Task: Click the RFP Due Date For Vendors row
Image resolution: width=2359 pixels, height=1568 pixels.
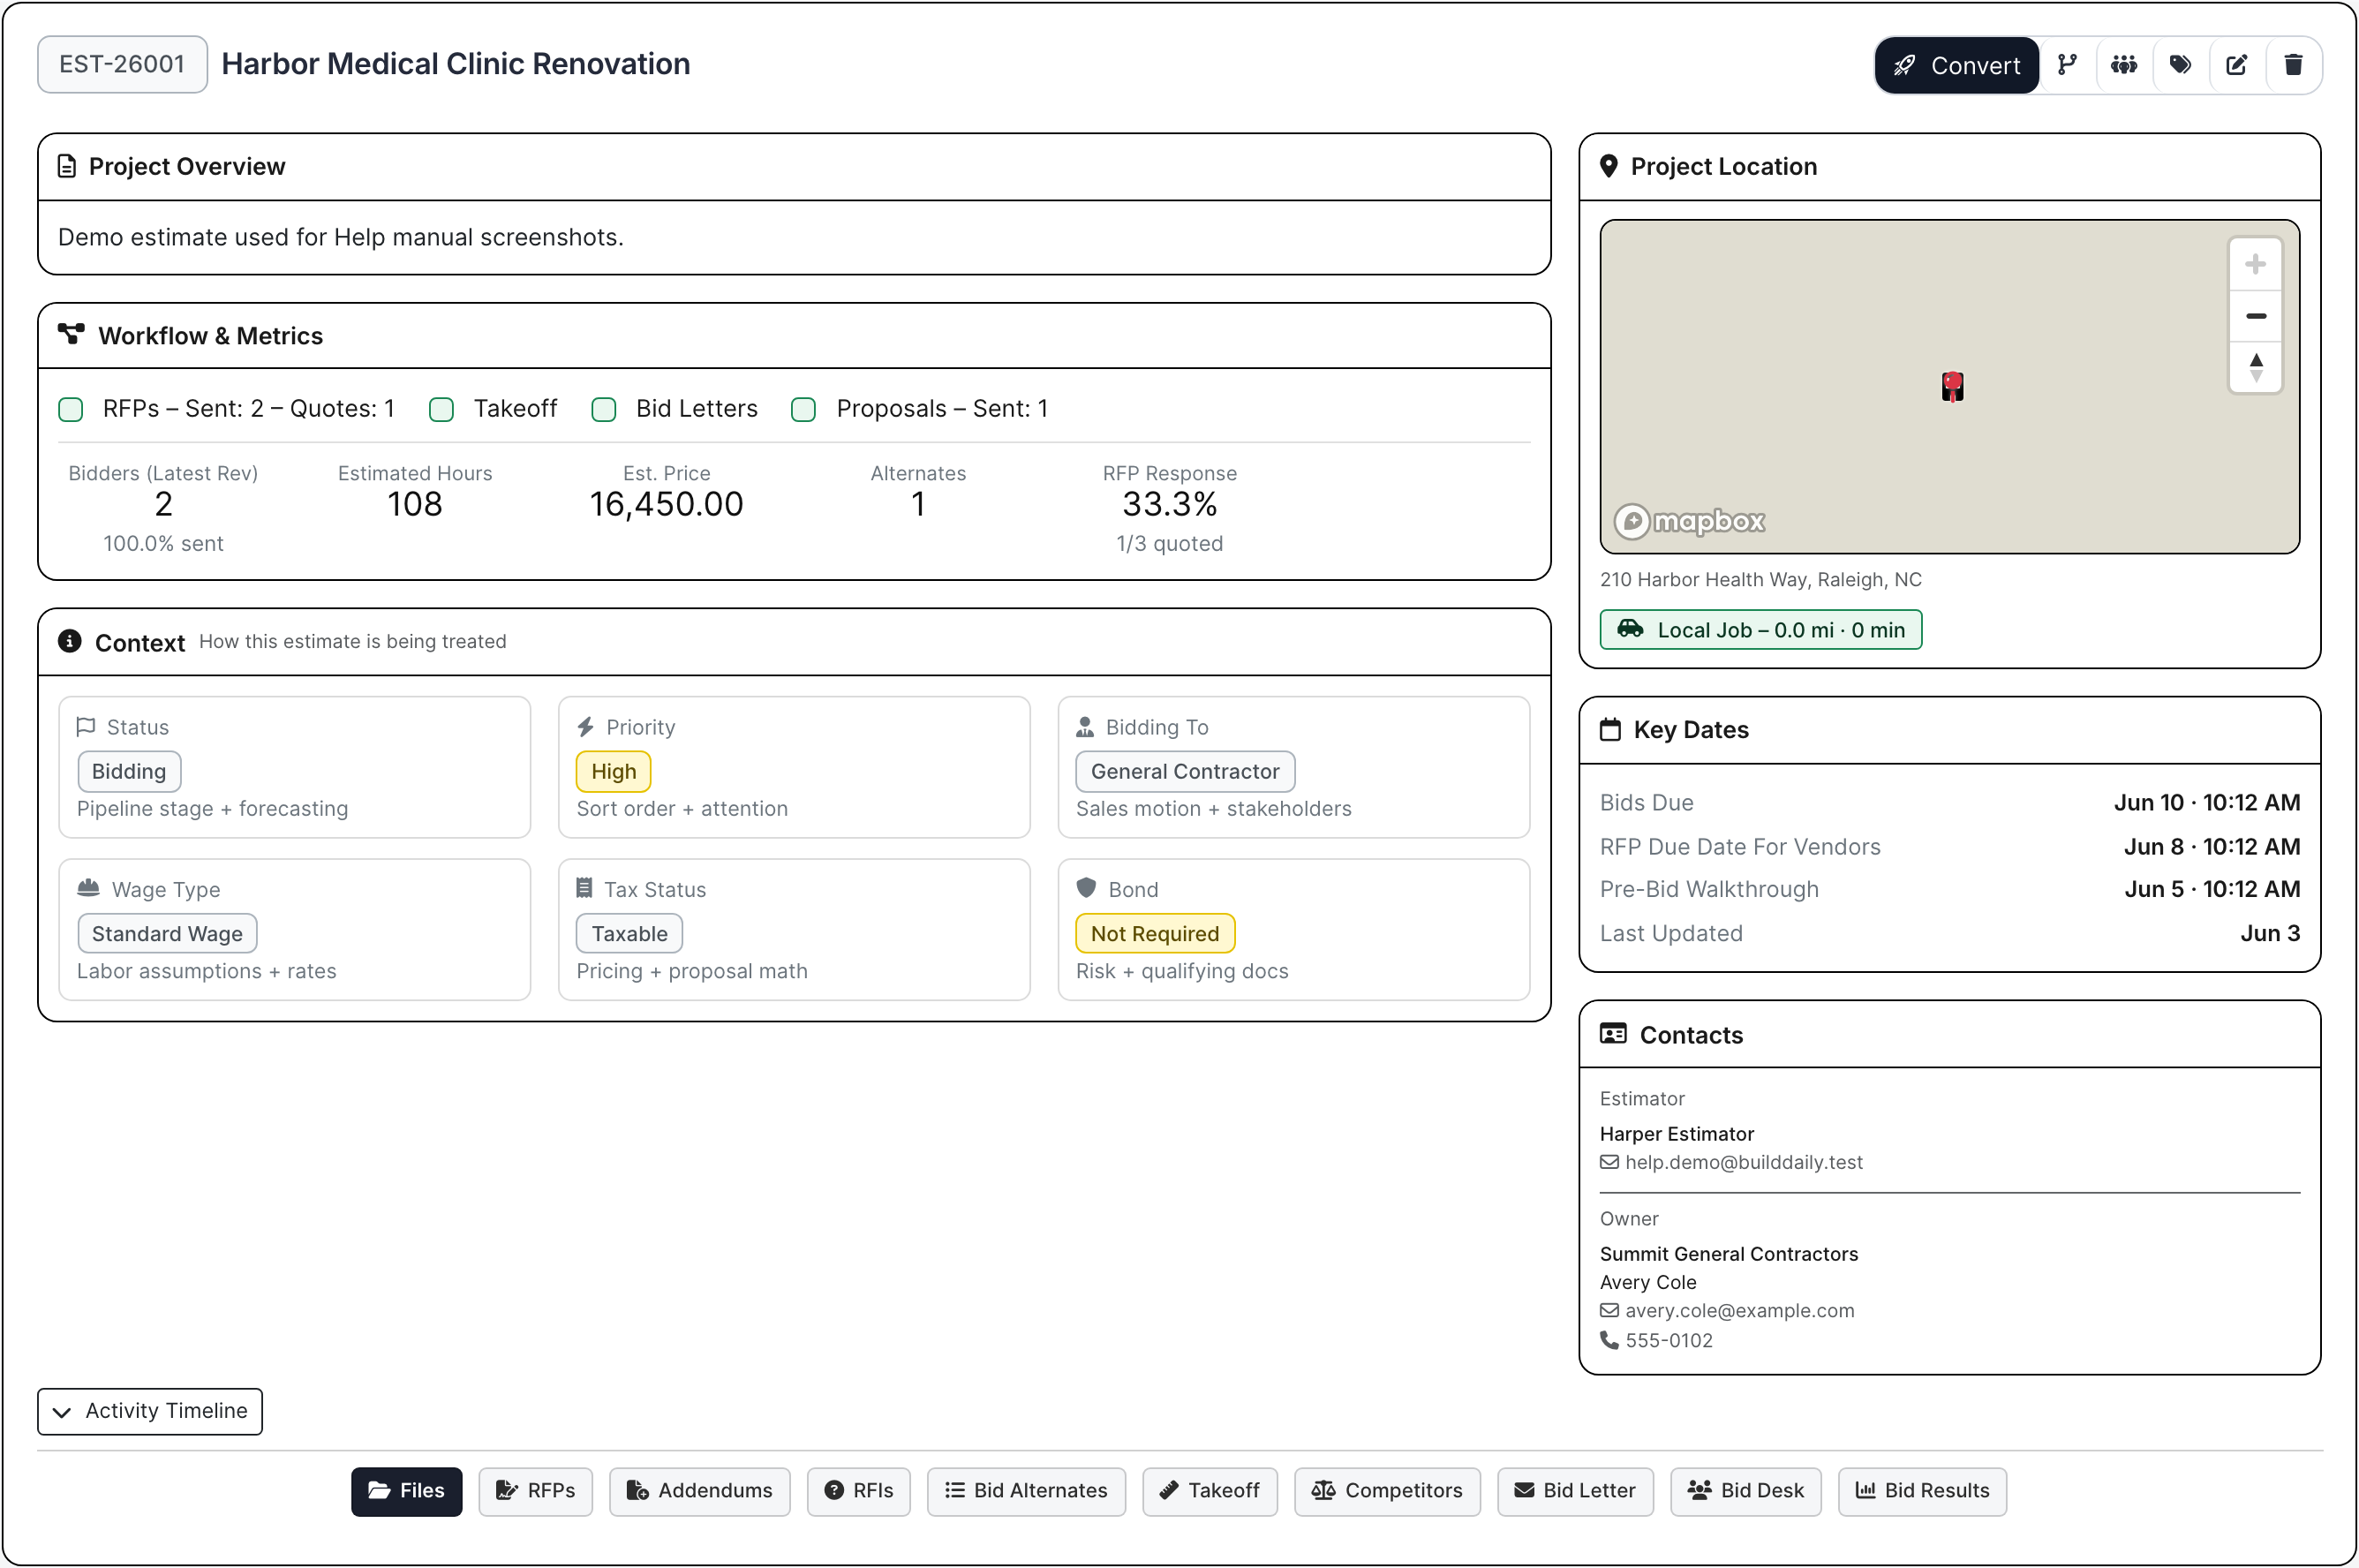Action: (1949, 847)
